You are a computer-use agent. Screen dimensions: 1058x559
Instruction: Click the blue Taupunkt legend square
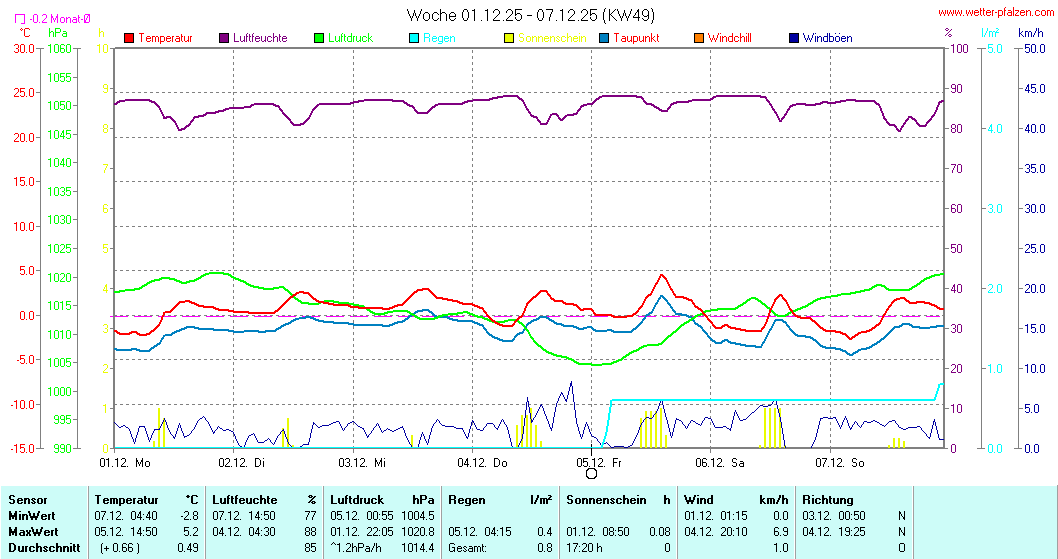[604, 38]
